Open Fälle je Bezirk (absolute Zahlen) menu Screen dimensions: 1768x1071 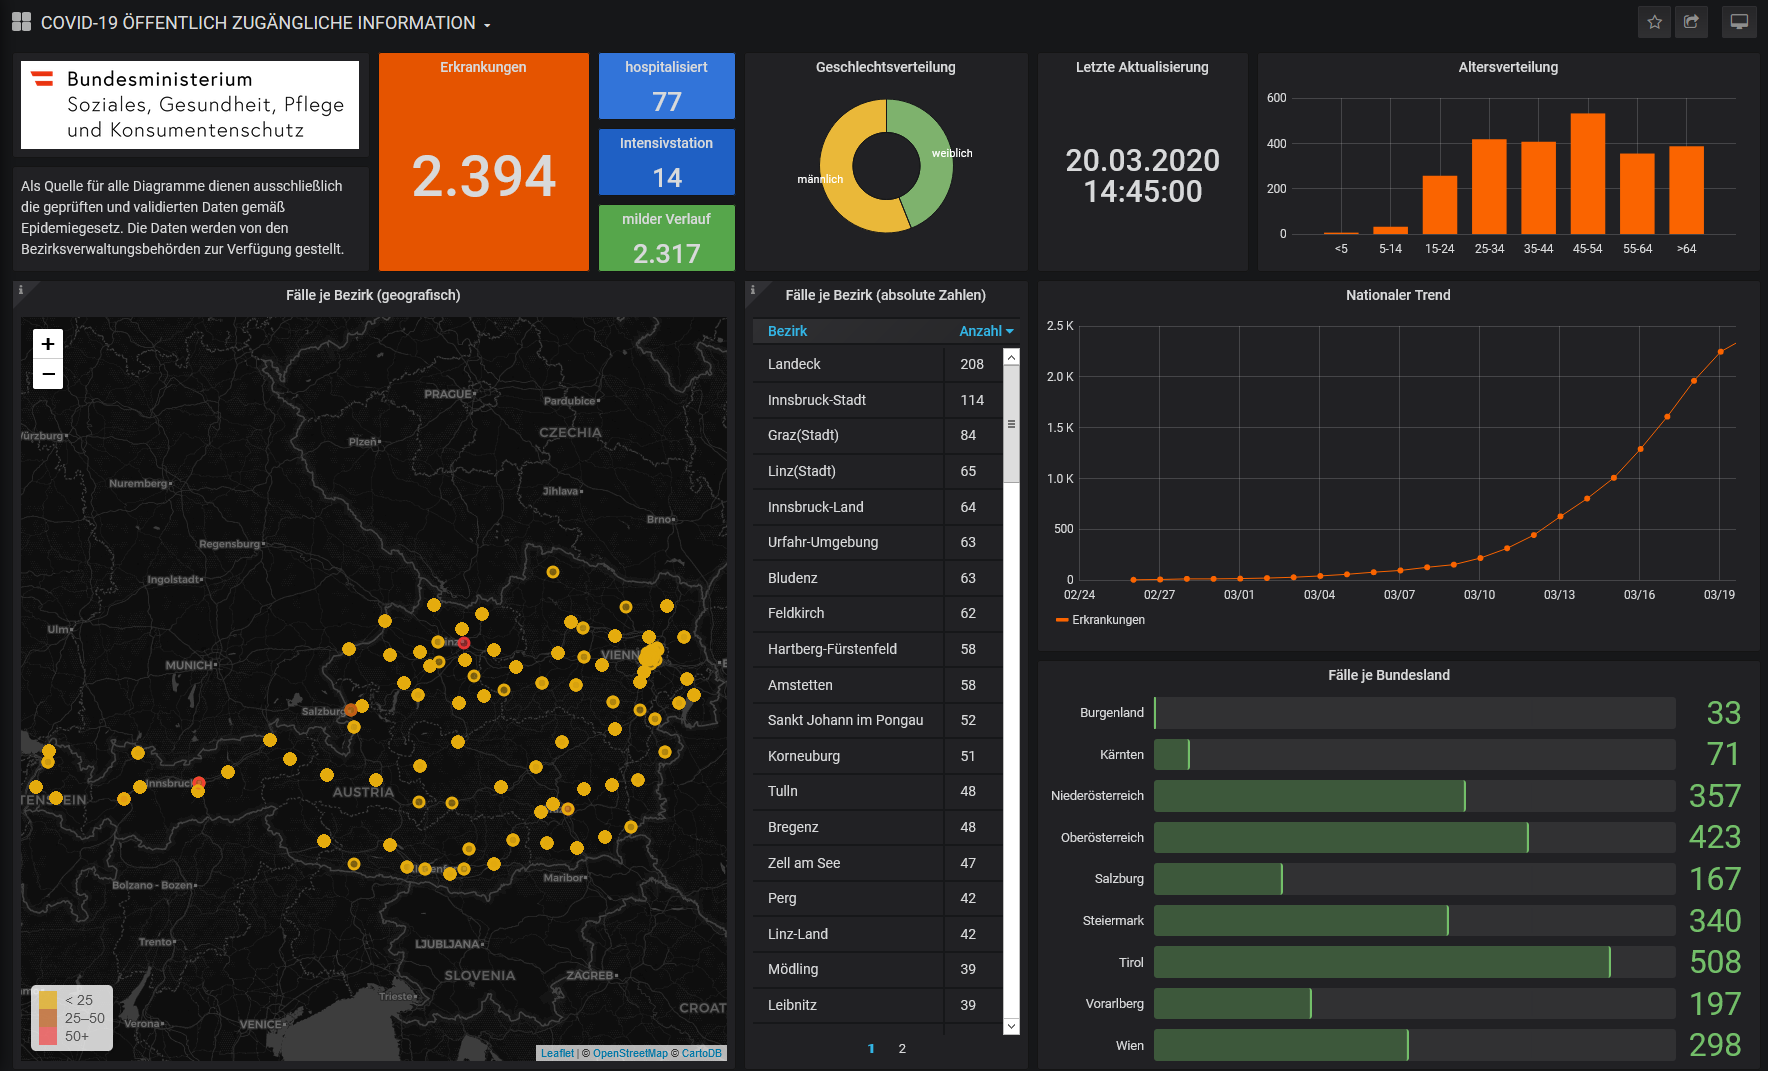coord(885,295)
